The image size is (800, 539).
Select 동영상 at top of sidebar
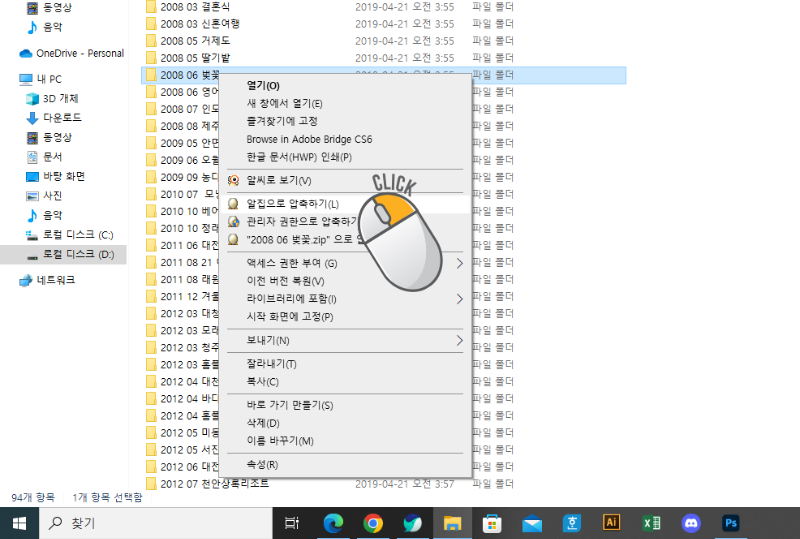(x=57, y=8)
